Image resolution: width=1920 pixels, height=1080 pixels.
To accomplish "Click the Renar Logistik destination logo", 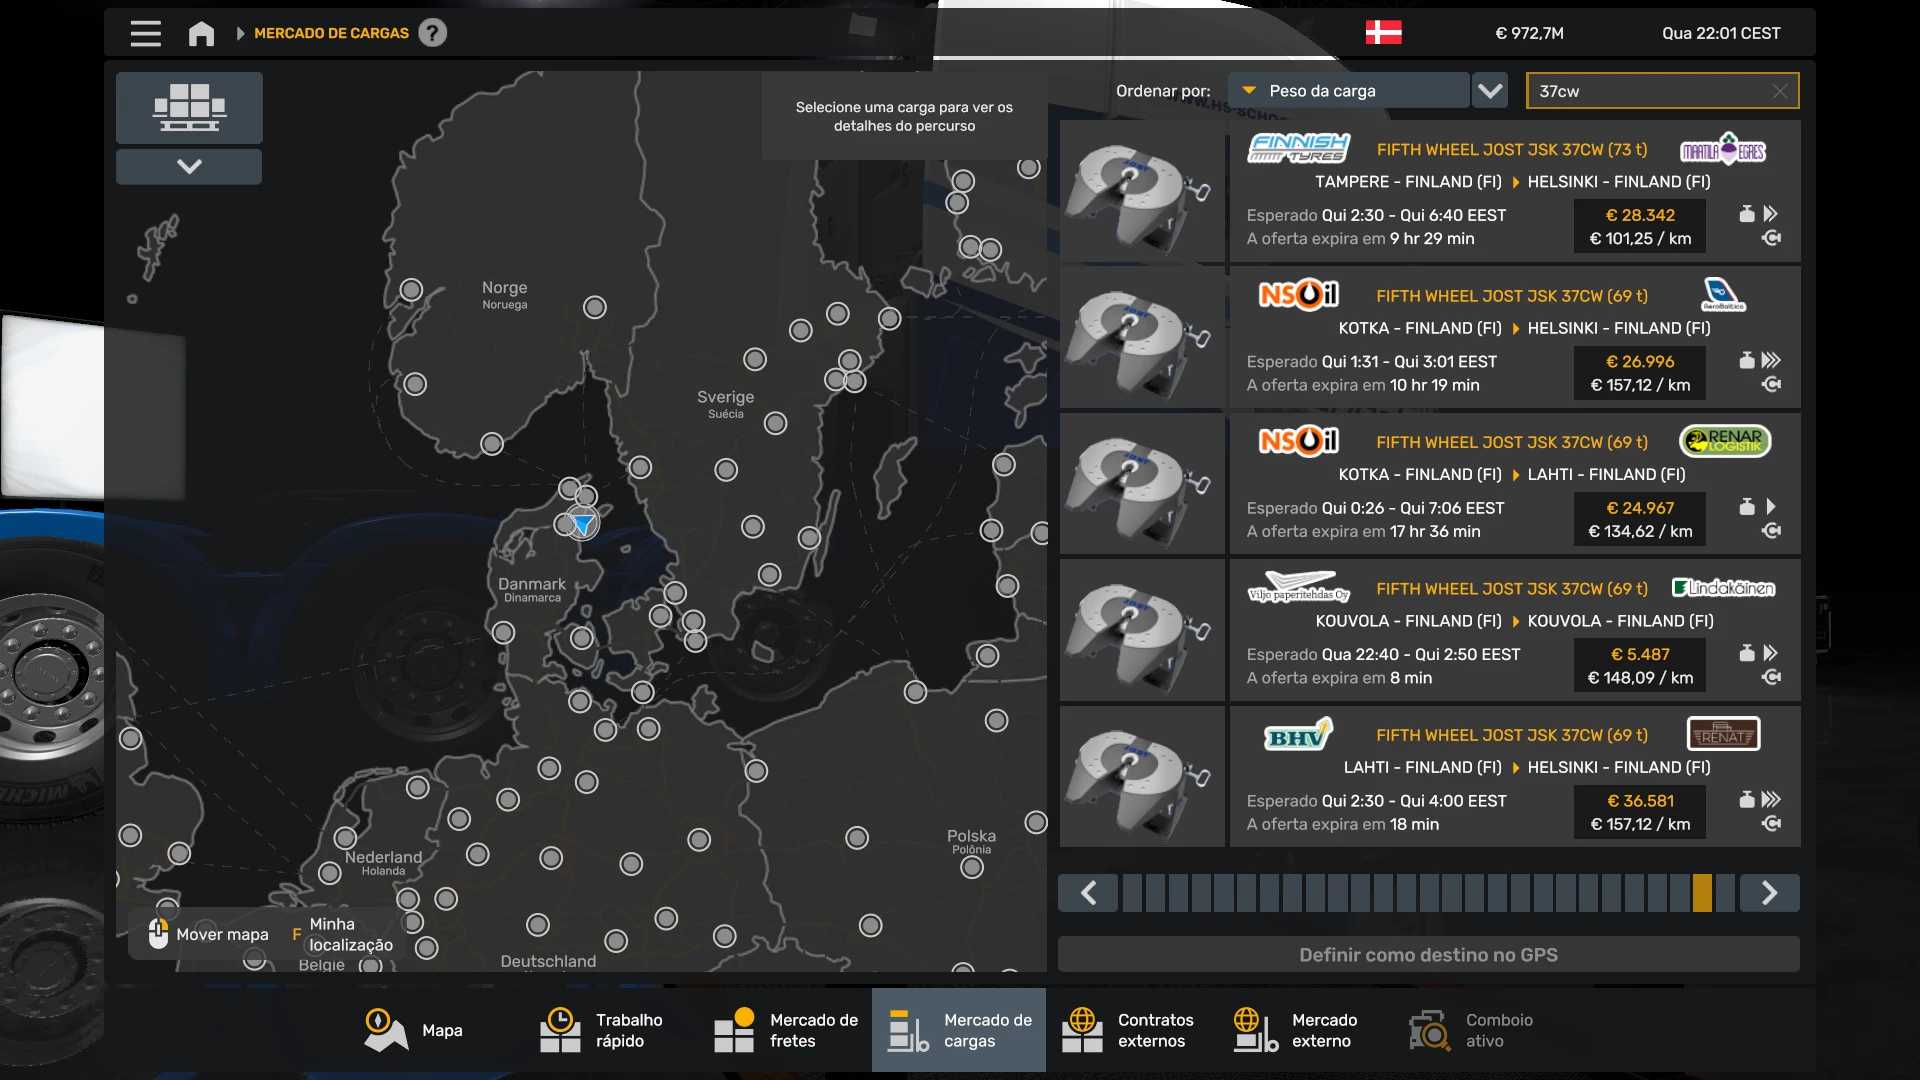I will [x=1724, y=441].
